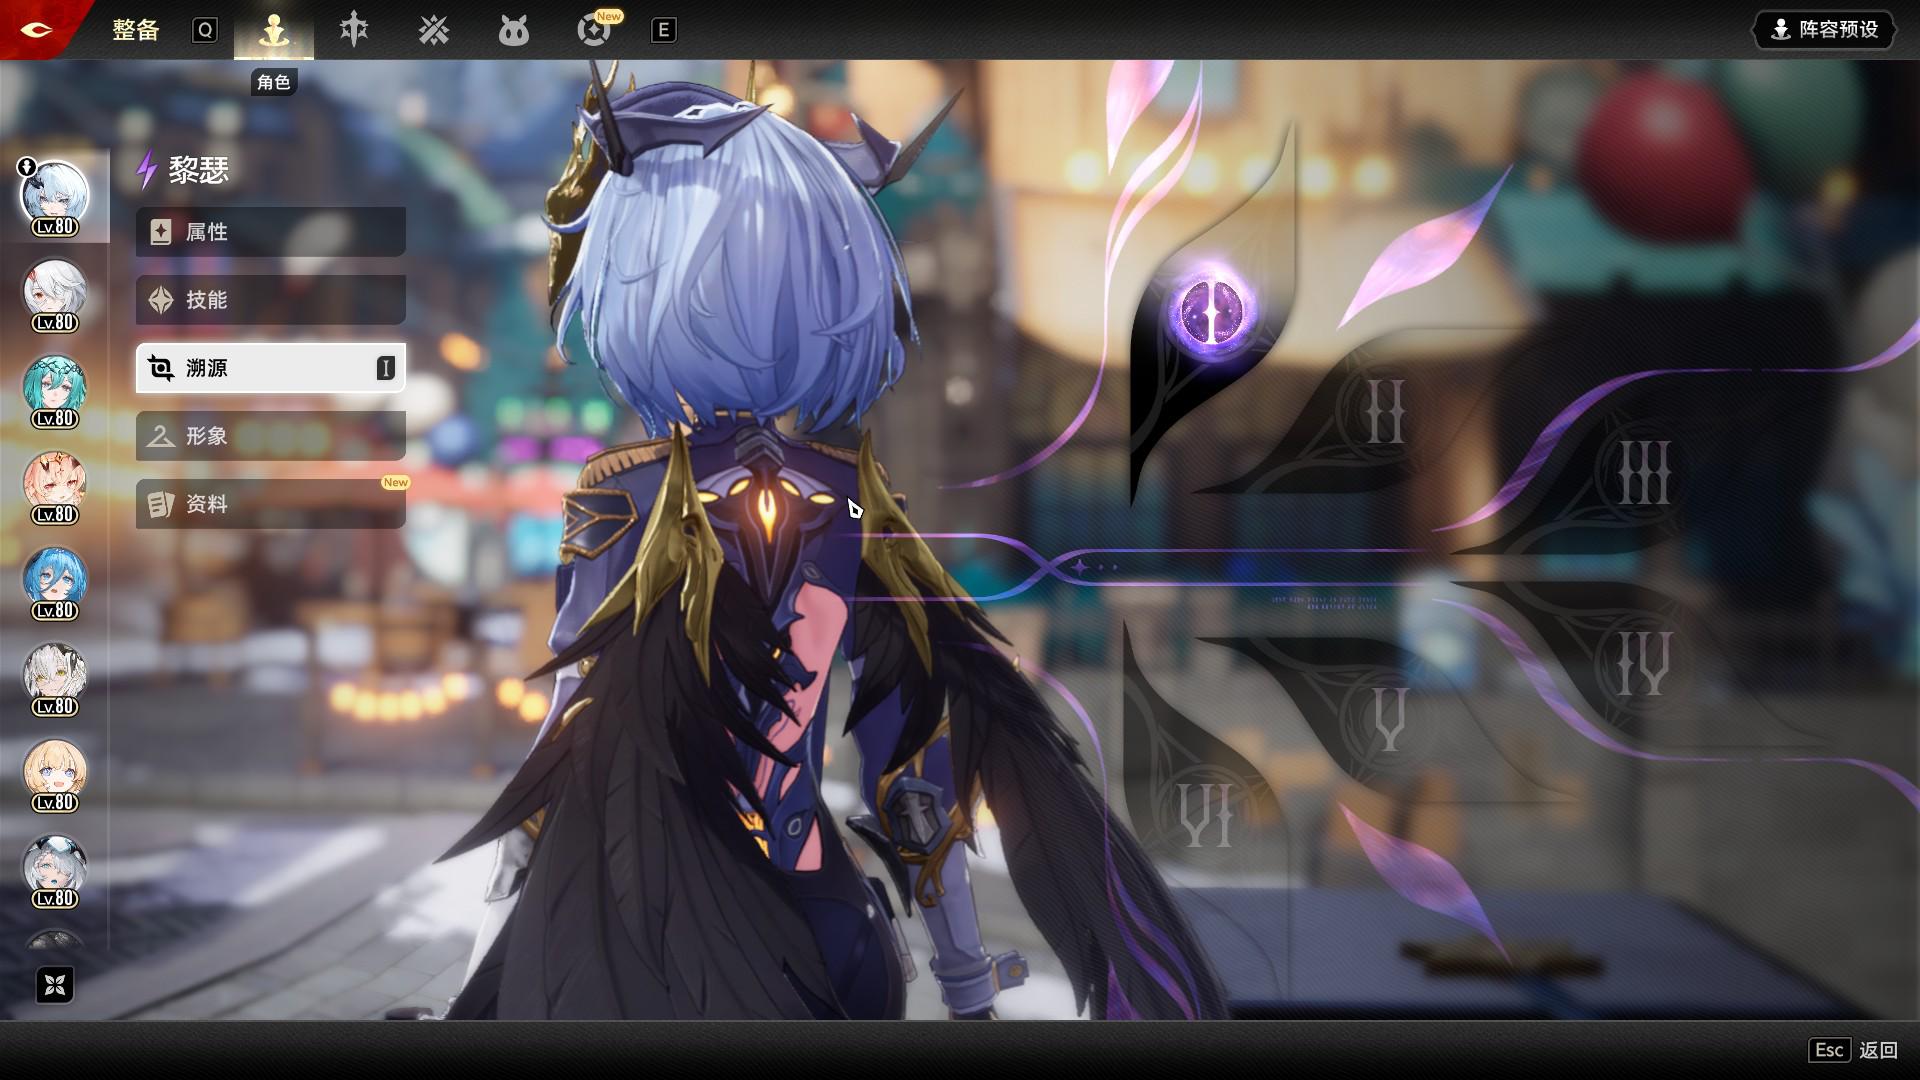Click the flower icon at bottom-left
The height and width of the screenshot is (1080, 1920).
(x=55, y=985)
